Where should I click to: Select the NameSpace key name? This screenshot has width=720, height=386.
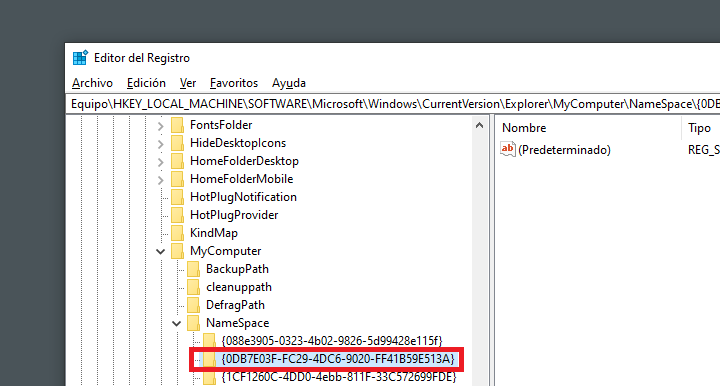point(237,323)
